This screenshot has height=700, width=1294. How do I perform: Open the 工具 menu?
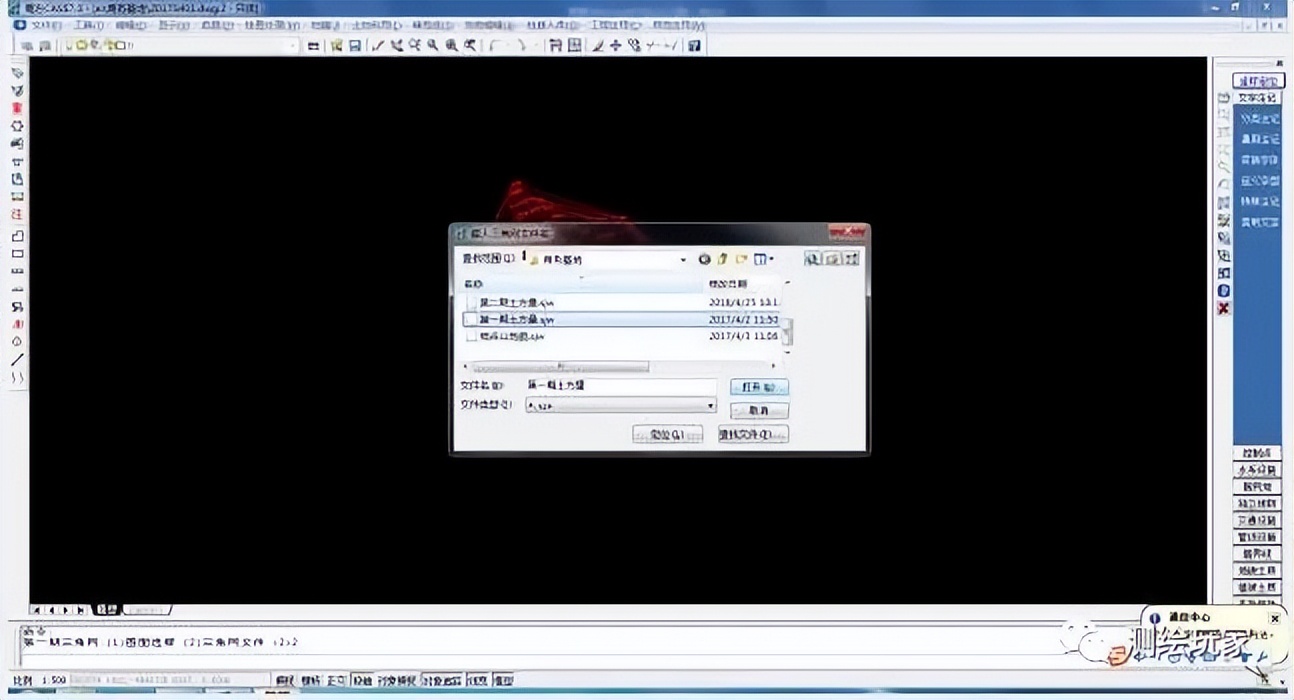(88, 25)
